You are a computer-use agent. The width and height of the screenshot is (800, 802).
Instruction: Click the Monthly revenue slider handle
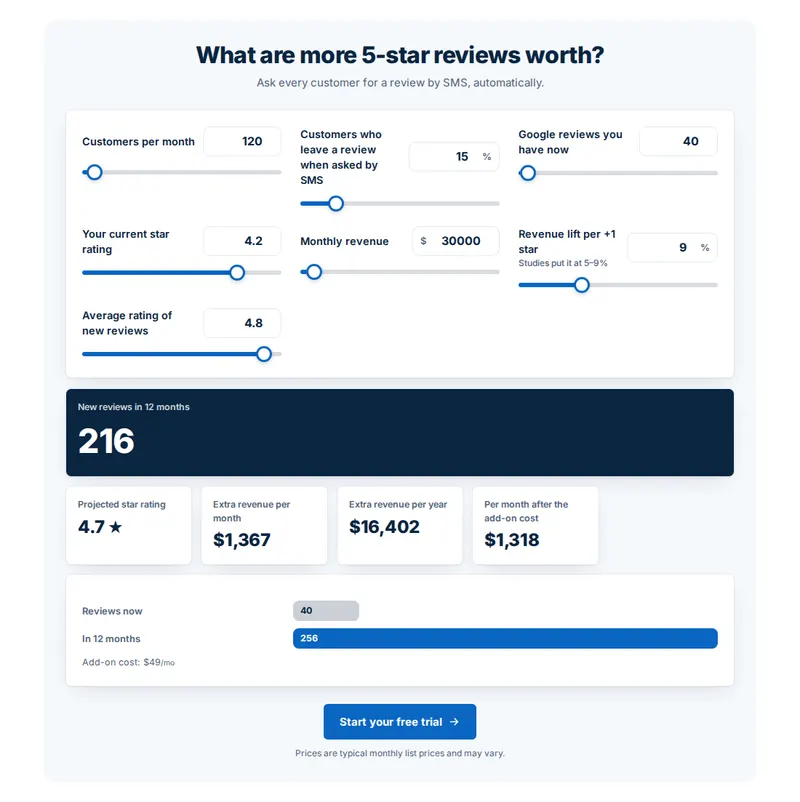tap(314, 272)
